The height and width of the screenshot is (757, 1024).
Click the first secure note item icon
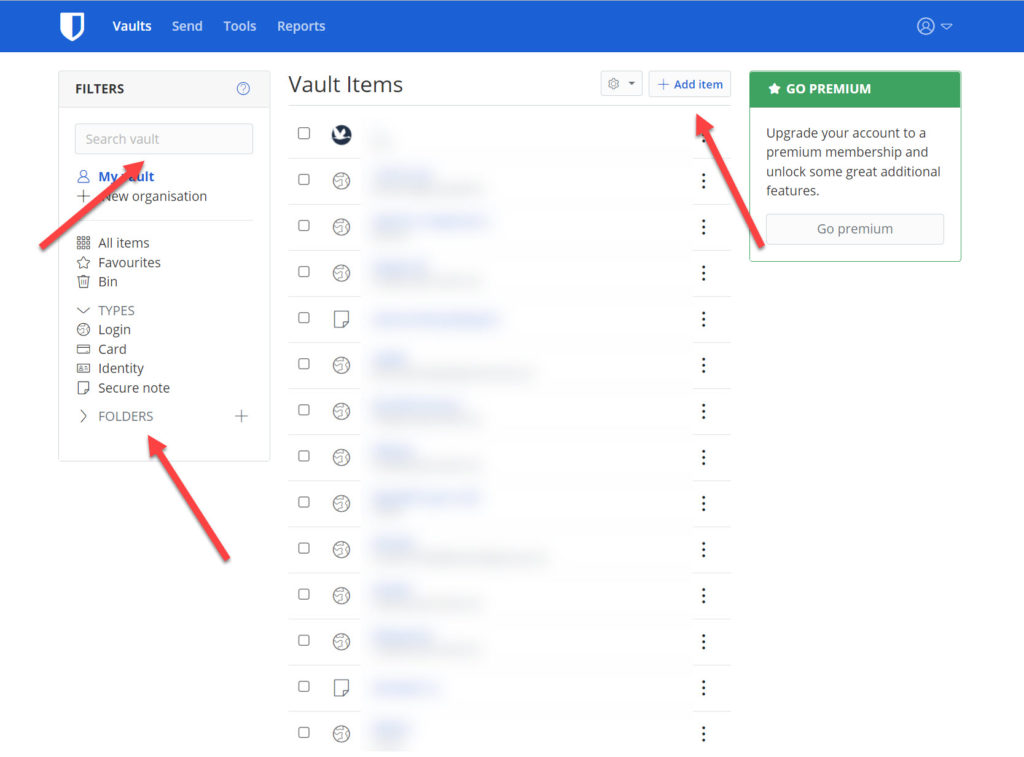pos(341,319)
